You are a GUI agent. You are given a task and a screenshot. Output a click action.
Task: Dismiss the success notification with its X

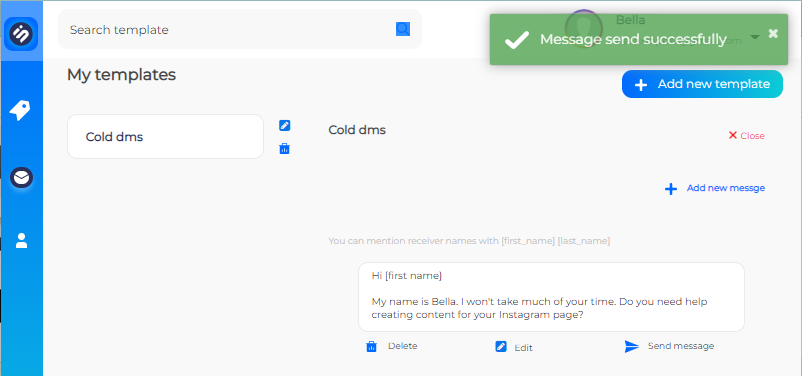(773, 33)
